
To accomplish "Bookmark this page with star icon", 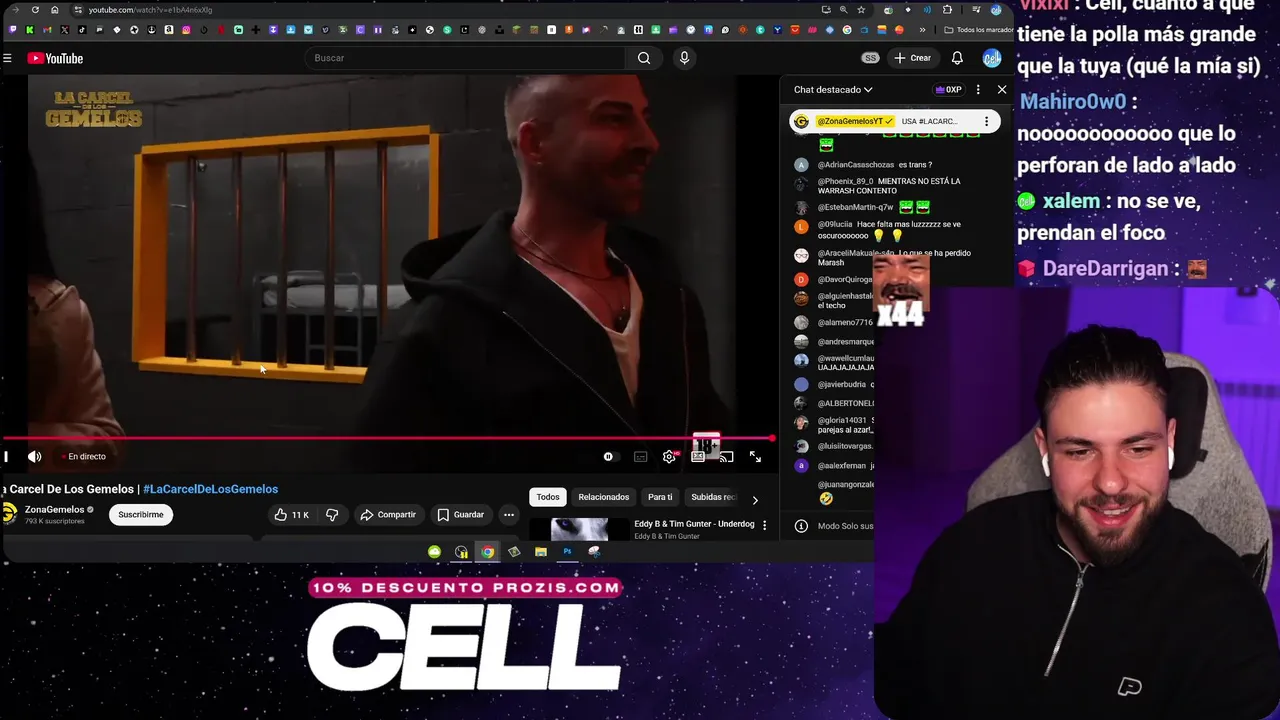I will [x=861, y=10].
